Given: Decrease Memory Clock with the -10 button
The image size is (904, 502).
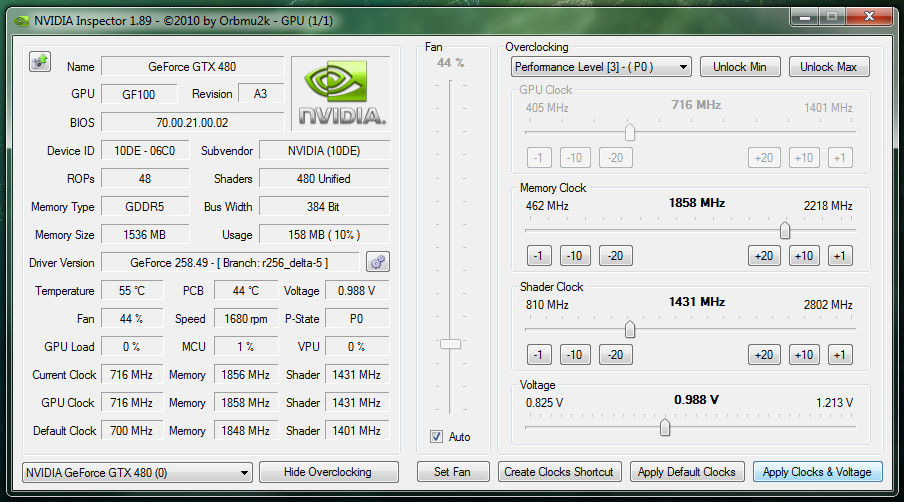Looking at the screenshot, I should (575, 256).
